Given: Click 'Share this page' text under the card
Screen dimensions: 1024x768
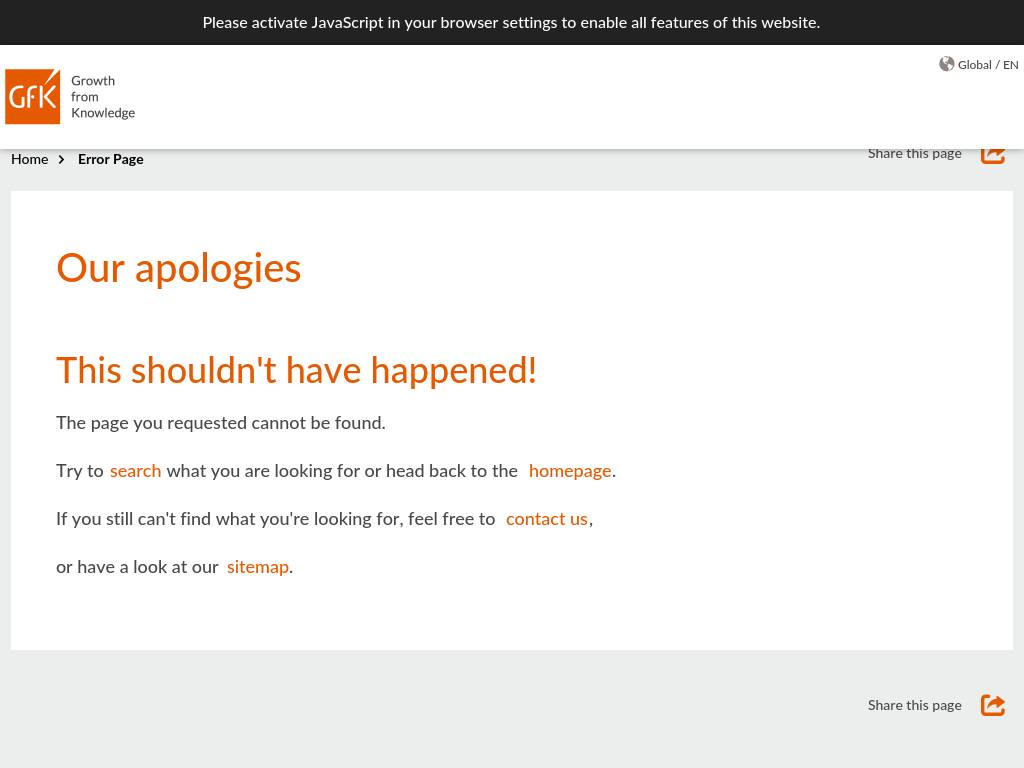Looking at the screenshot, I should (914, 705).
